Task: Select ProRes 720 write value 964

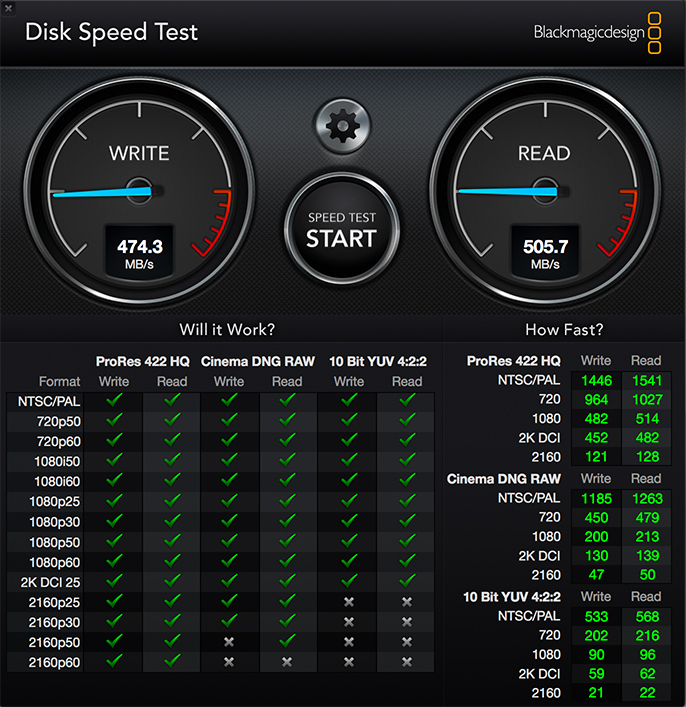Action: click(596, 399)
